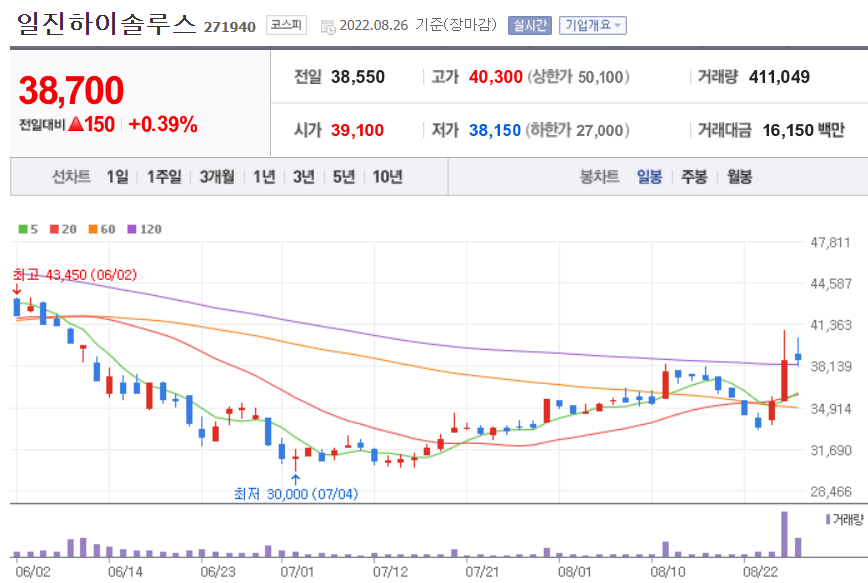Click the 하한가 27,000 text
The image size is (868, 583).
pos(577,130)
